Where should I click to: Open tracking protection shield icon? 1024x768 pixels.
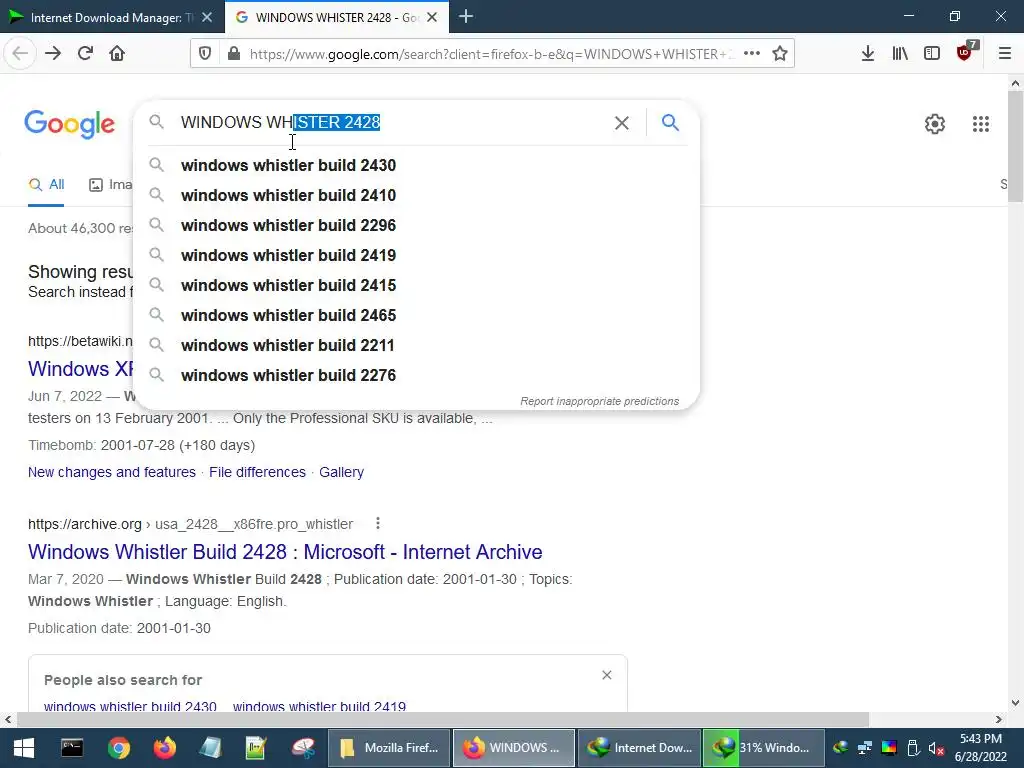pyautogui.click(x=205, y=54)
